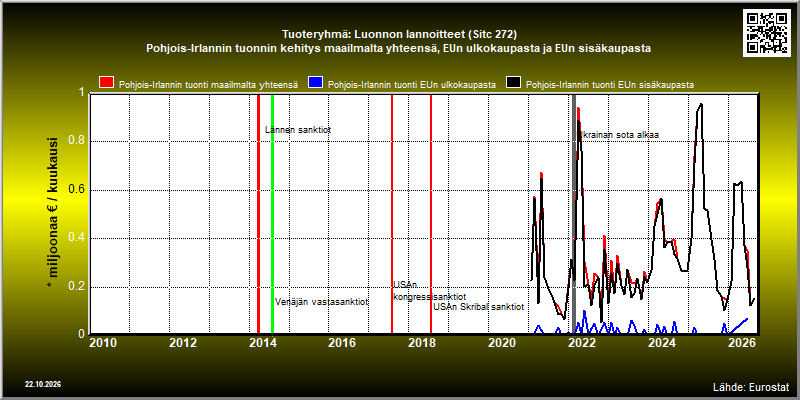Image resolution: width=800 pixels, height=400 pixels.
Task: Click the x-axis label 2026
Action: tap(741, 343)
